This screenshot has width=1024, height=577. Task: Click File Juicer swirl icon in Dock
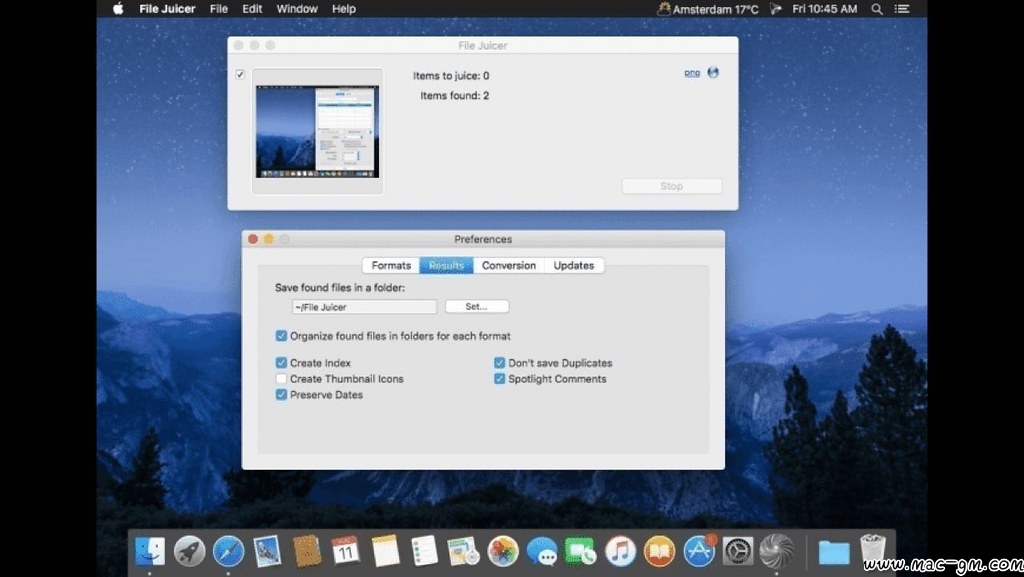click(776, 552)
